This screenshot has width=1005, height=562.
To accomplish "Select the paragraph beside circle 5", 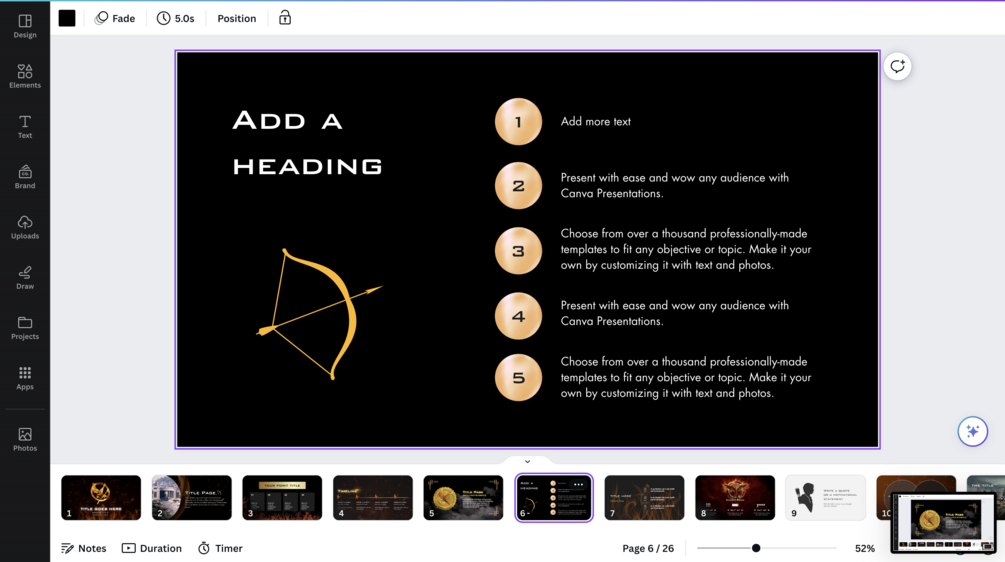I will tap(686, 377).
